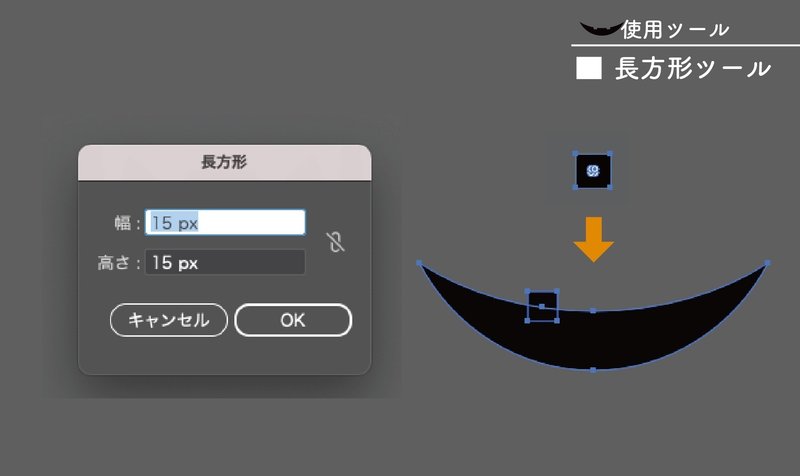Click the small square's center point on crescent
The image size is (800, 476).
coord(542,306)
